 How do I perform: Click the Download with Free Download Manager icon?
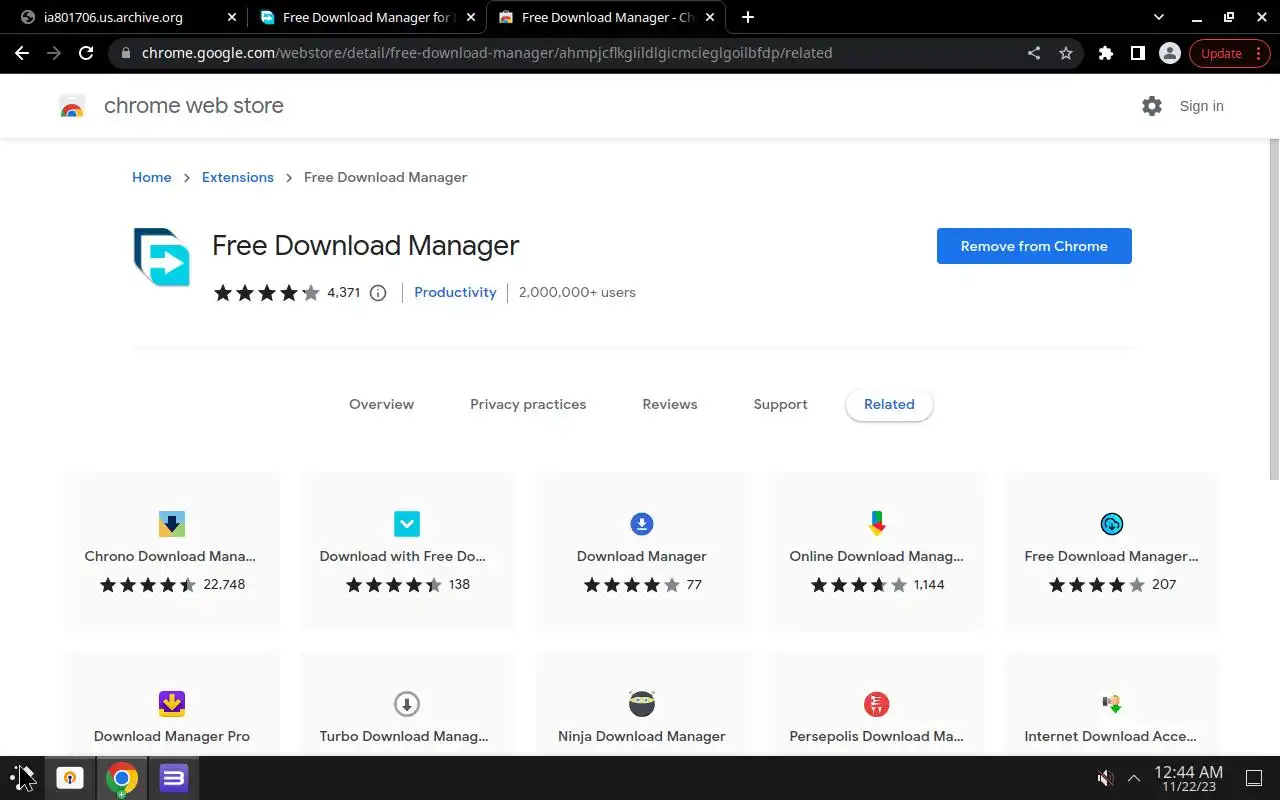pyautogui.click(x=407, y=524)
